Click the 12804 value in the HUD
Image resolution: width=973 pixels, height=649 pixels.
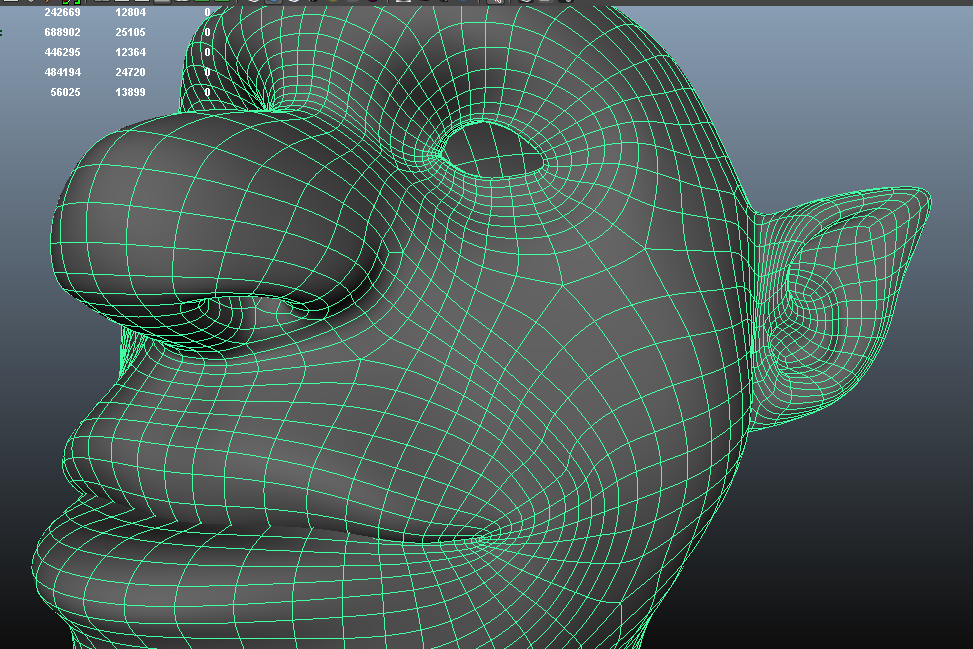[131, 13]
